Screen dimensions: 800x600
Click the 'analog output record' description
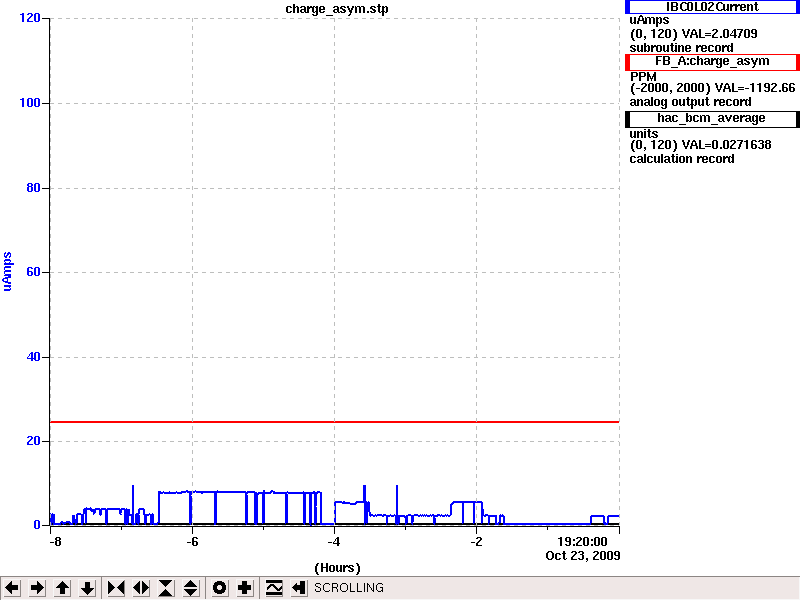(x=690, y=102)
